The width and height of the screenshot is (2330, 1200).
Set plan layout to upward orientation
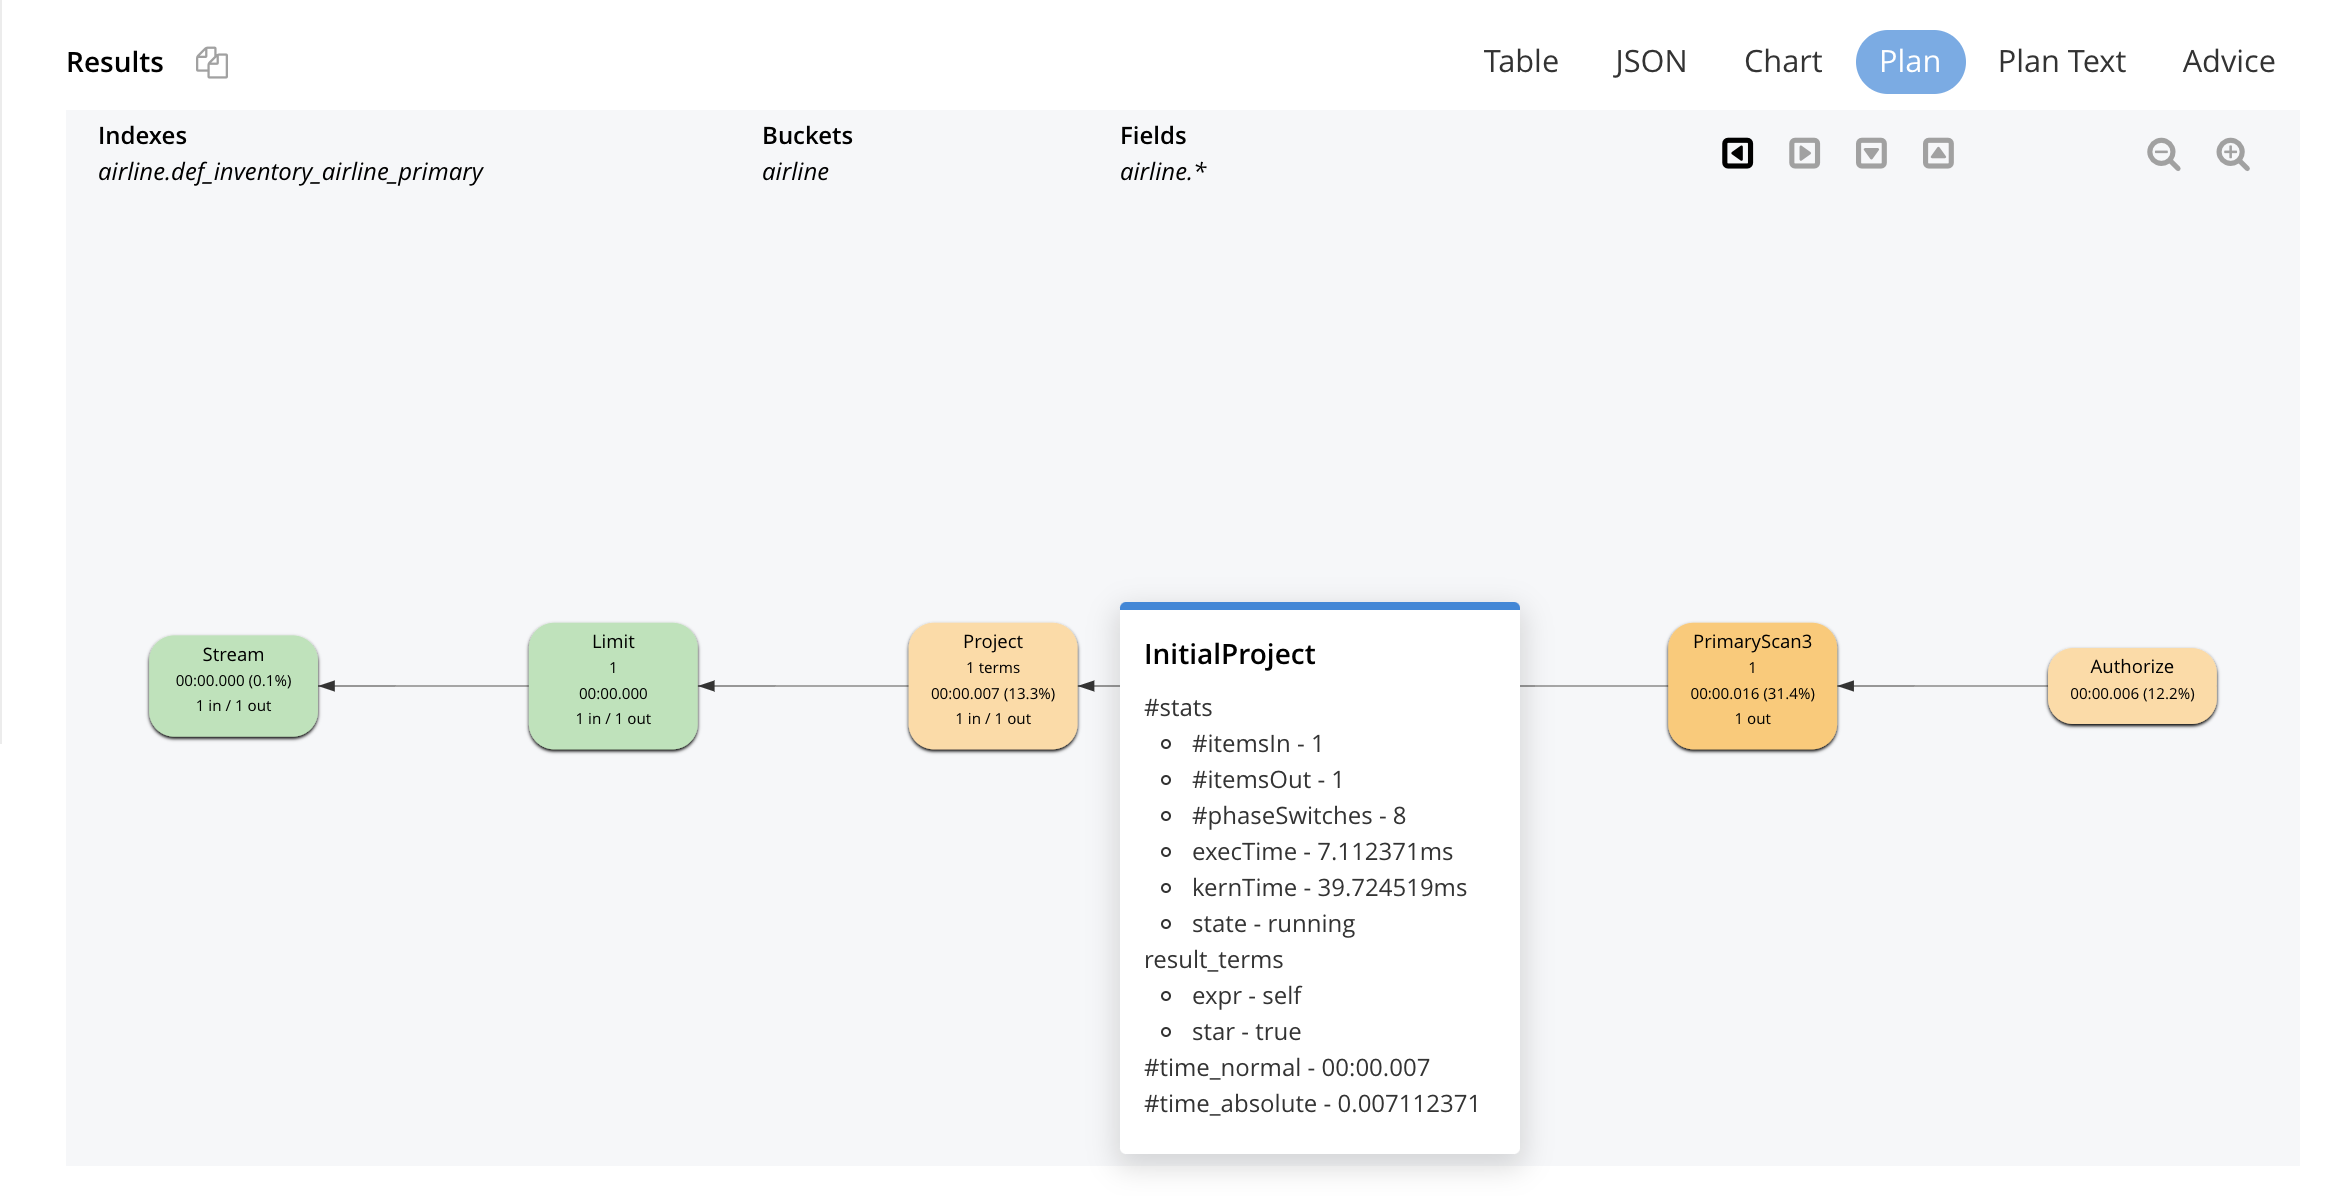point(1938,153)
